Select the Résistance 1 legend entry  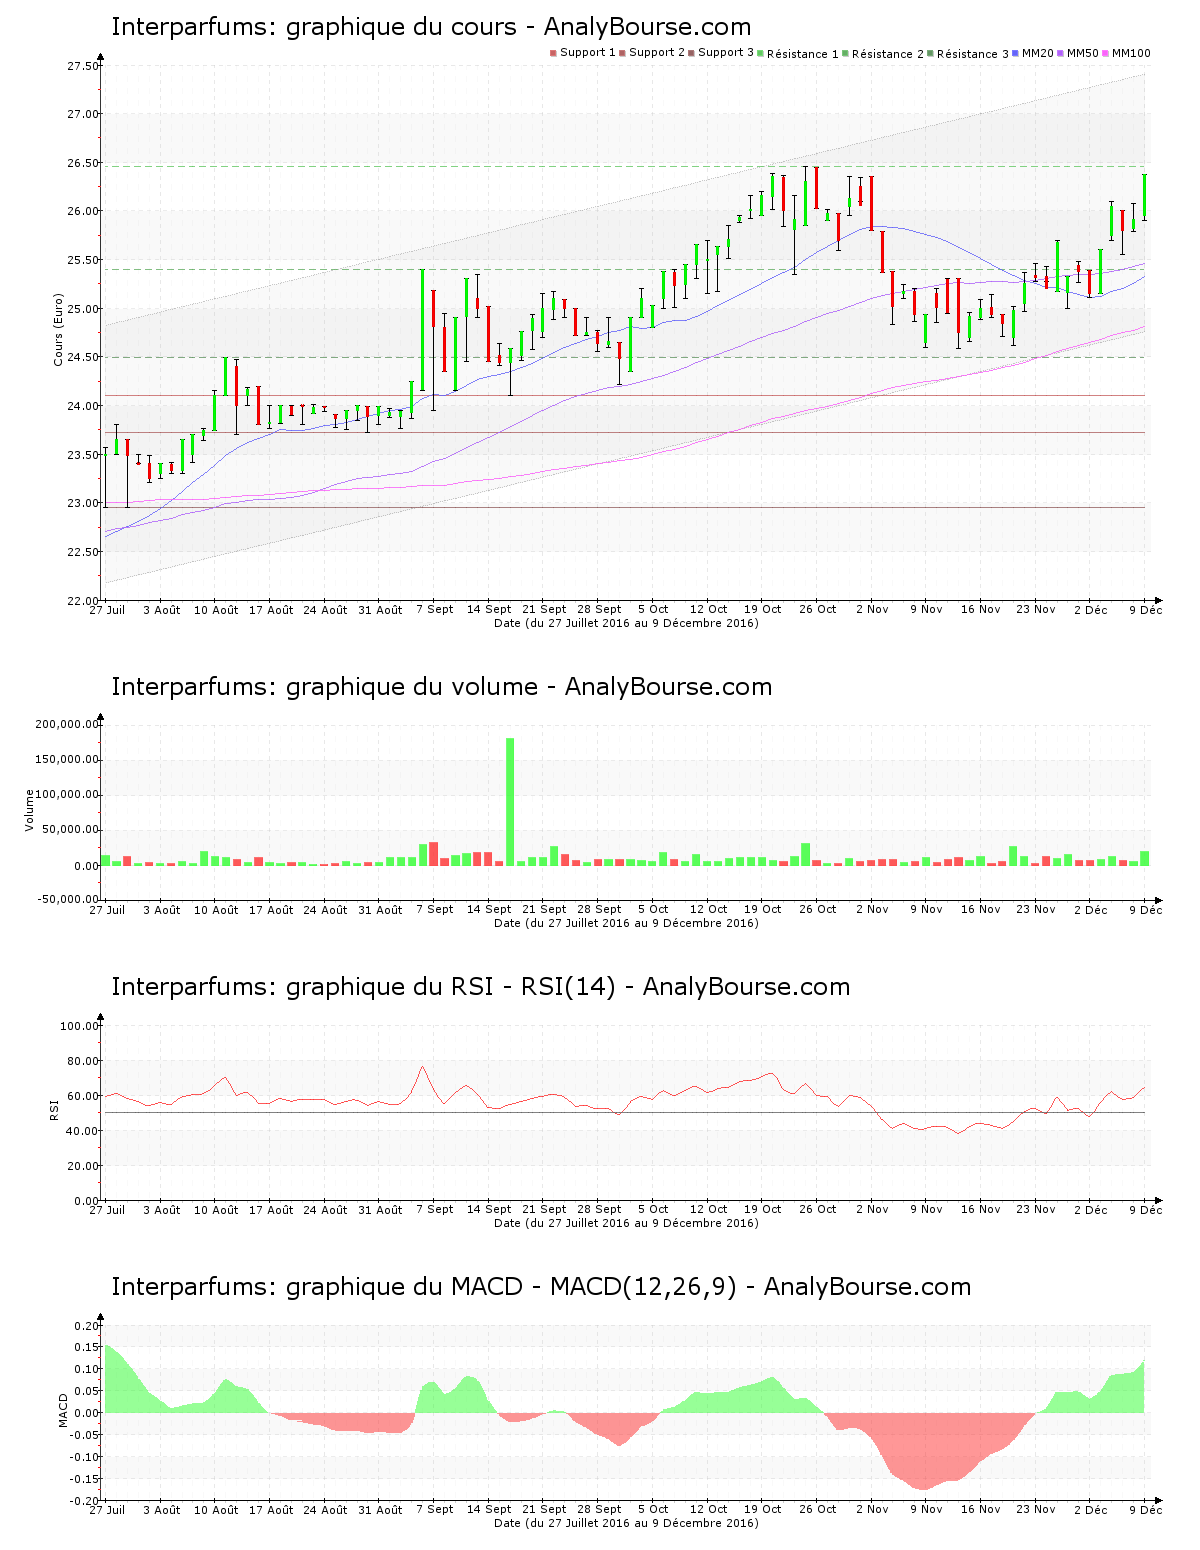point(798,53)
